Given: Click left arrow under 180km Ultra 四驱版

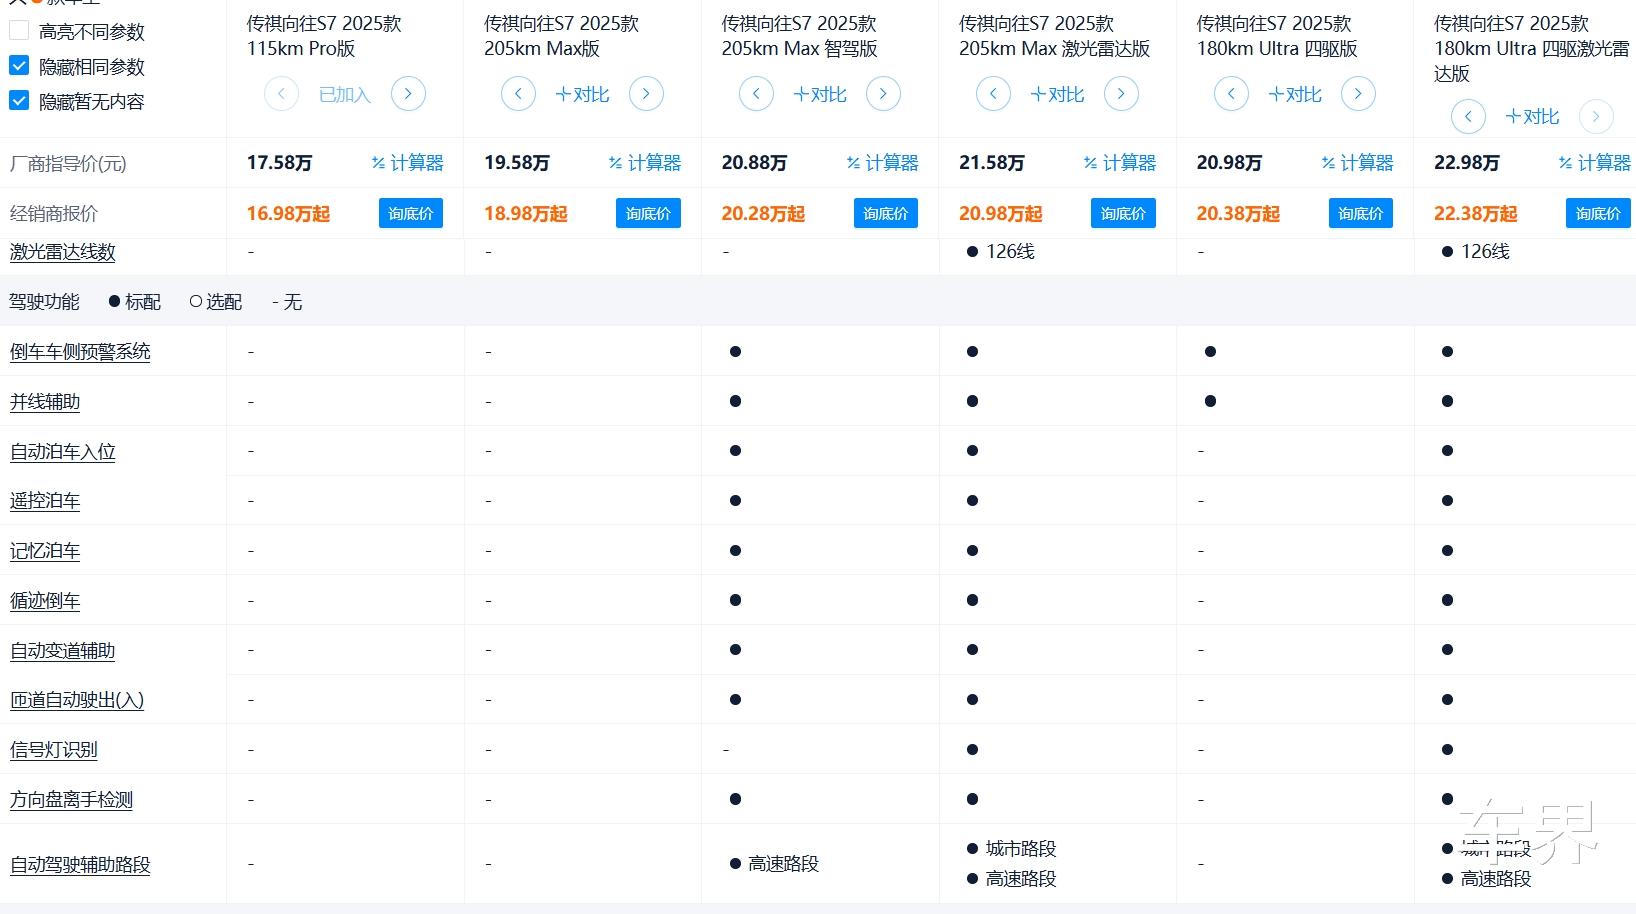Looking at the screenshot, I should click(x=1231, y=94).
